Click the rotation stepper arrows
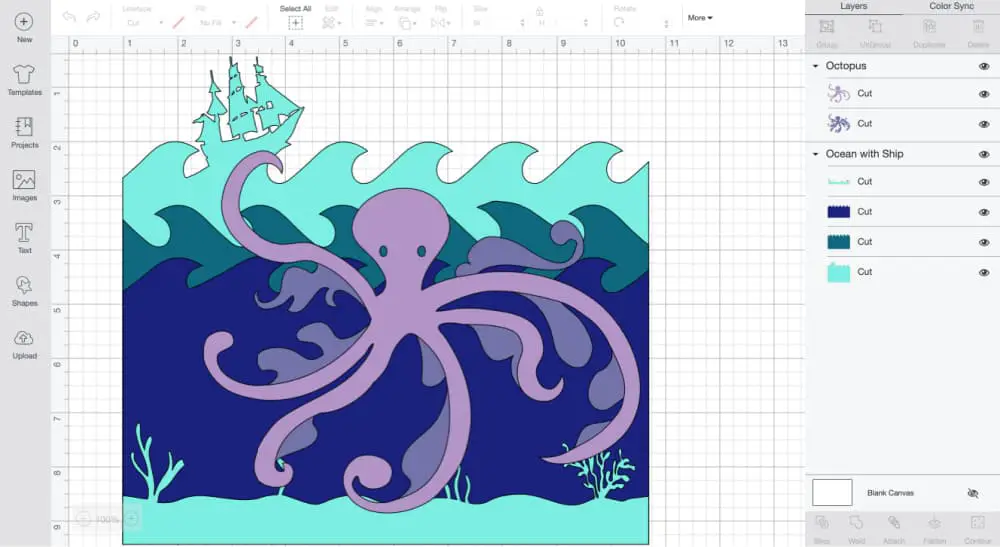1000x547 pixels. (x=666, y=23)
